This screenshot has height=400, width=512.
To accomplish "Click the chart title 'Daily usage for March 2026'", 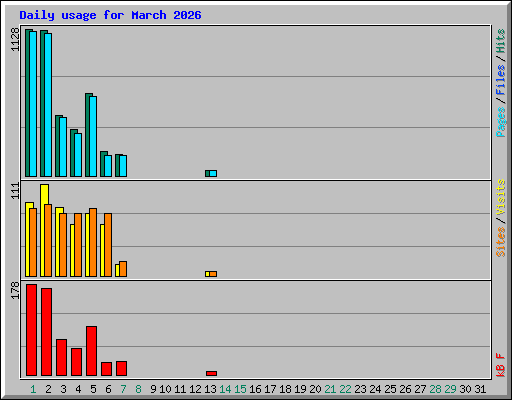I will [x=110, y=15].
